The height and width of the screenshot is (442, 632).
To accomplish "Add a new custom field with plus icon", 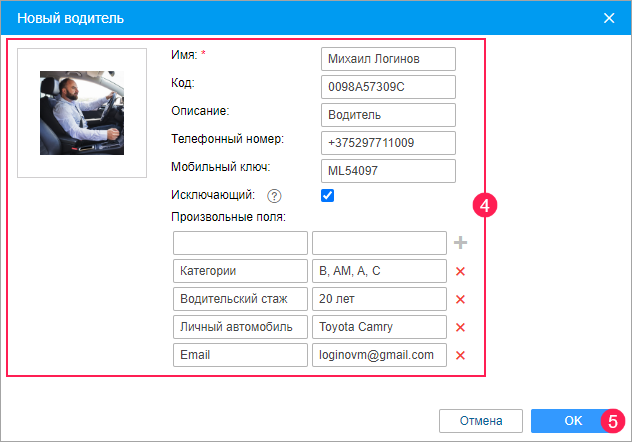I will pos(460,243).
